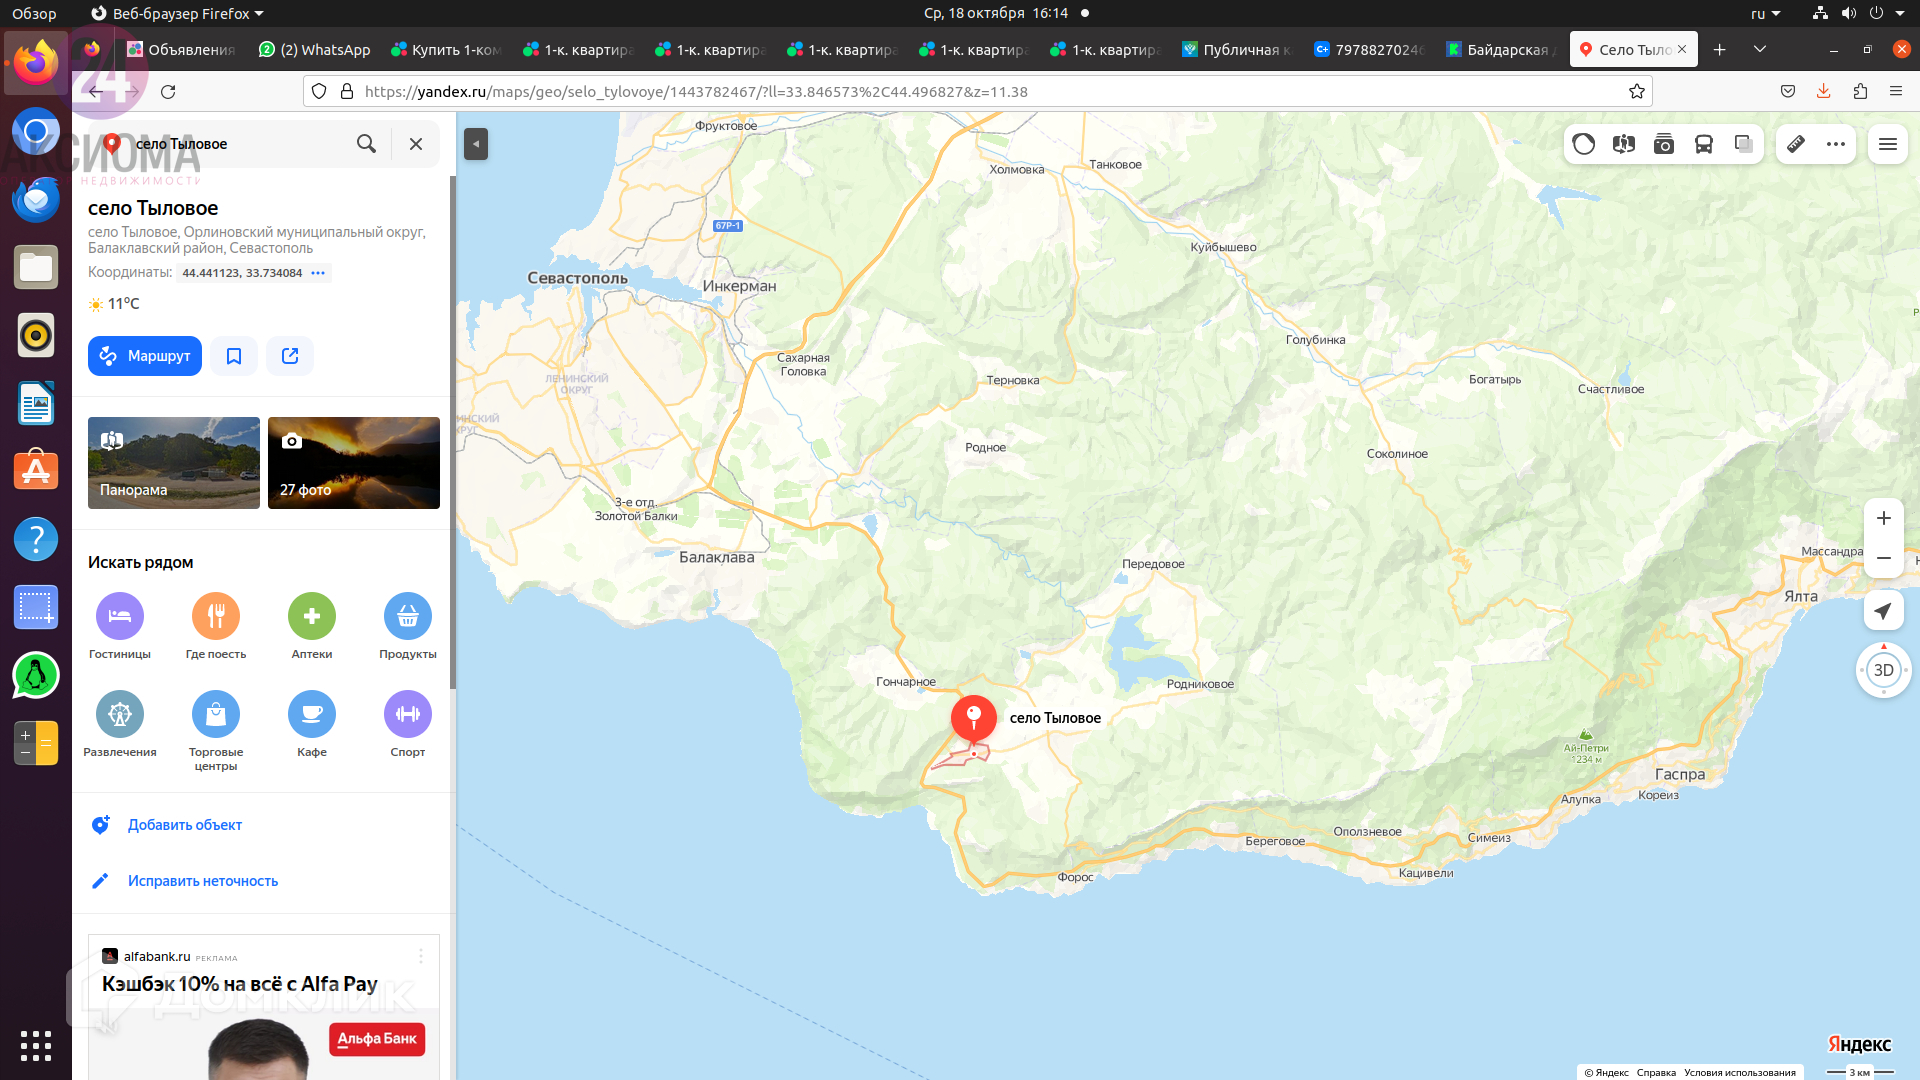
Task: Toggle the 3D map tilt button
Action: click(1883, 670)
